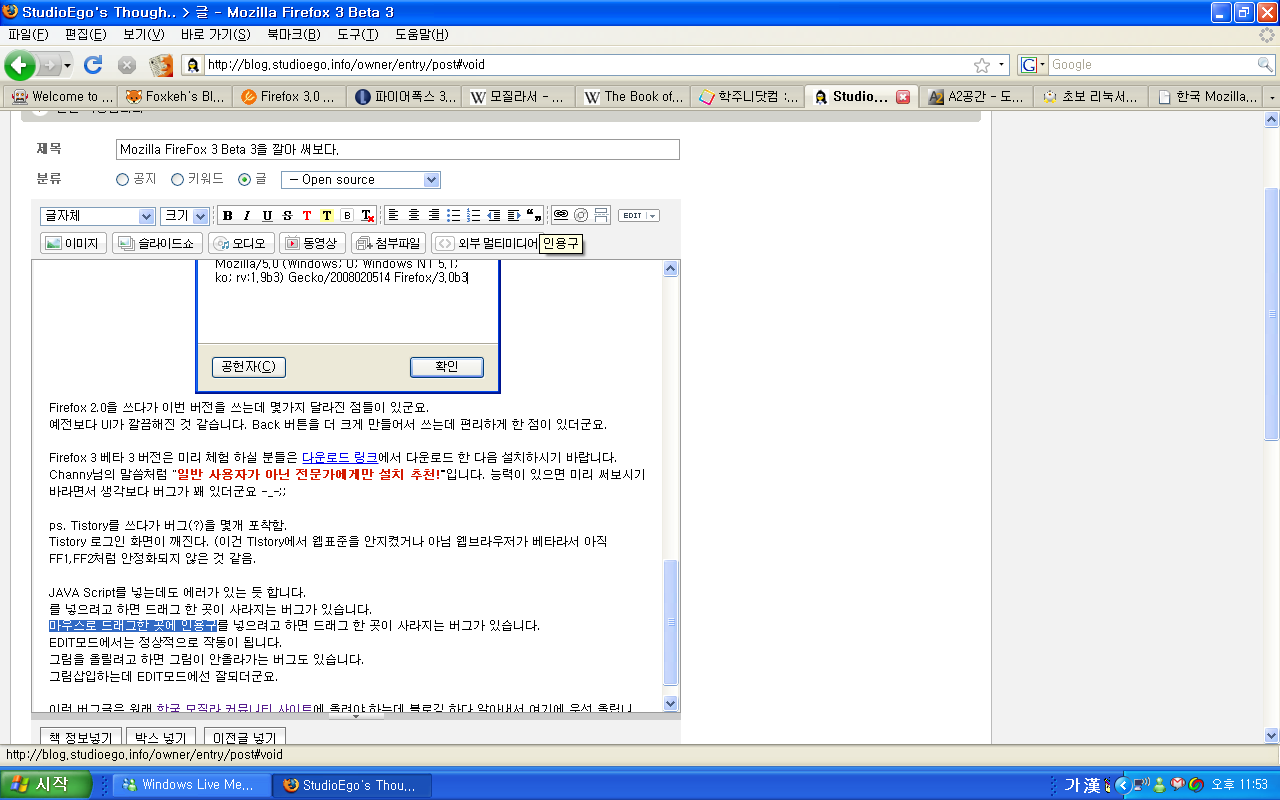Click the circular icon next to the link tool
Screen dimensions: 1280x800
[581, 215]
